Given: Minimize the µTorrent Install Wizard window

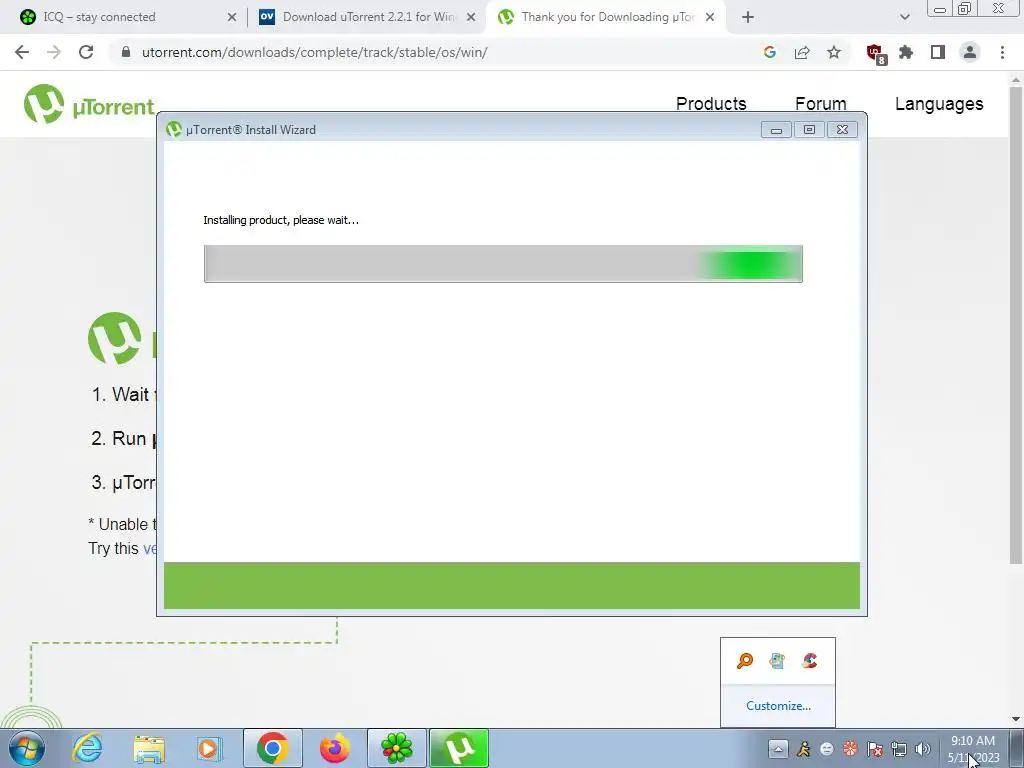Looking at the screenshot, I should point(776,129).
